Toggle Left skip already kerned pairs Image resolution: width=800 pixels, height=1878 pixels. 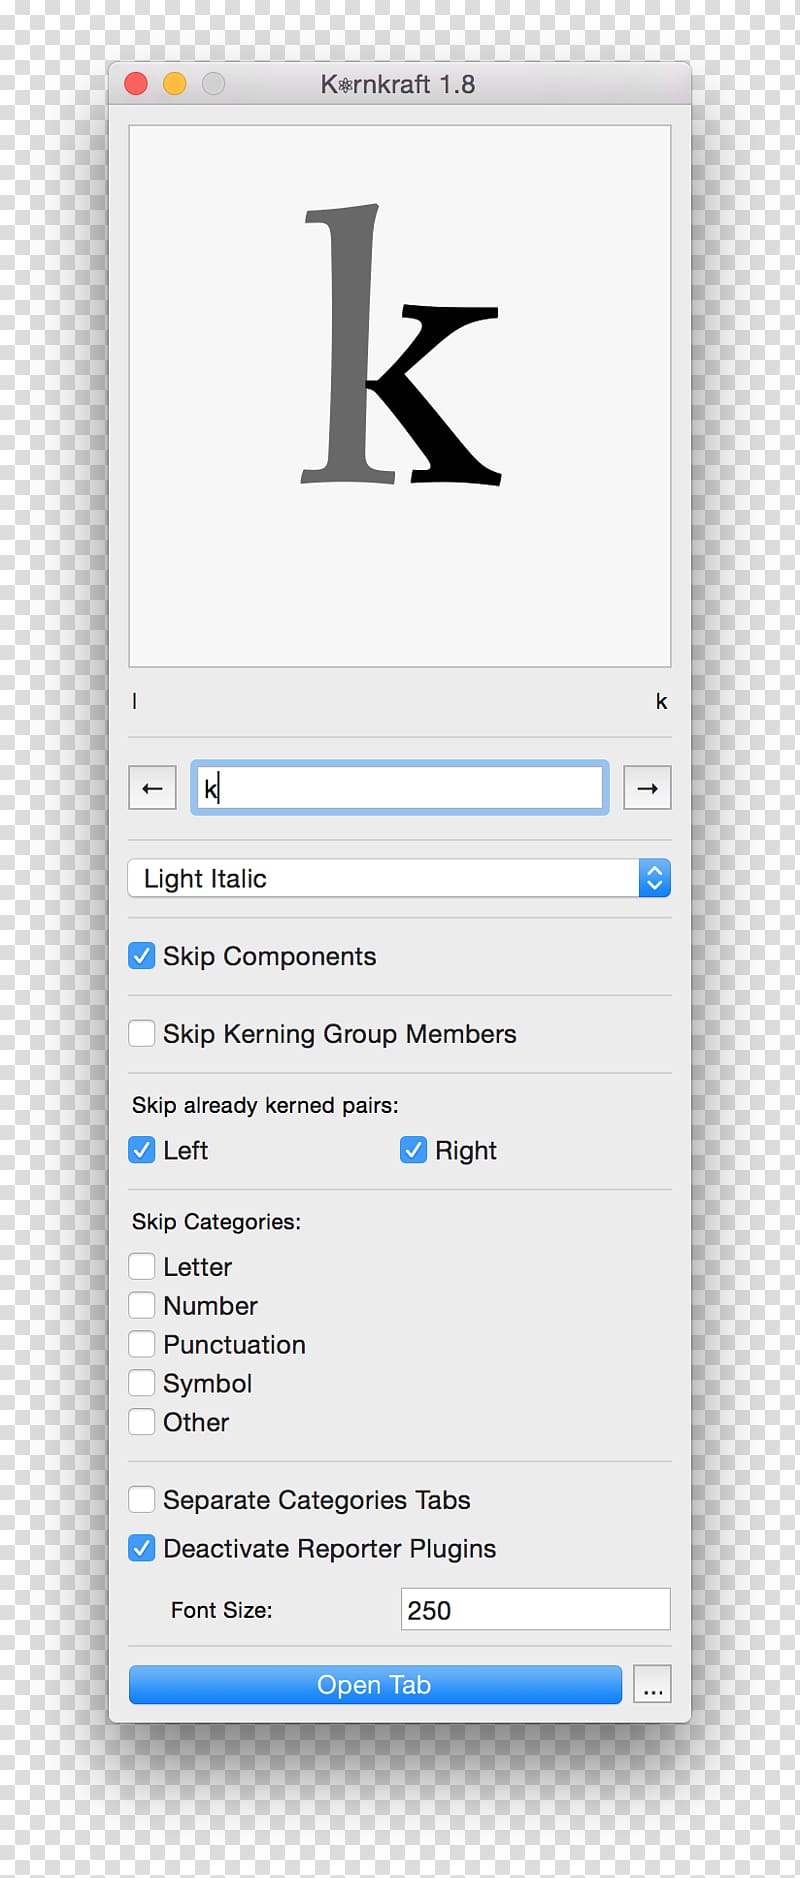[142, 1150]
